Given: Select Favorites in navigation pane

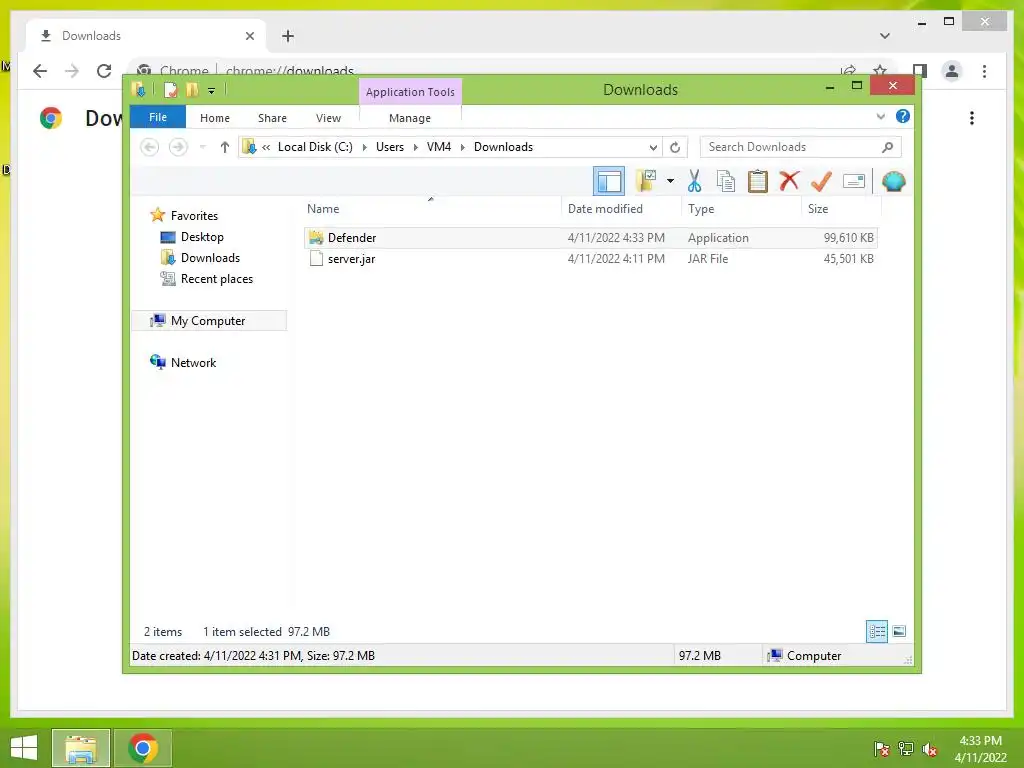Looking at the screenshot, I should coord(194,216).
